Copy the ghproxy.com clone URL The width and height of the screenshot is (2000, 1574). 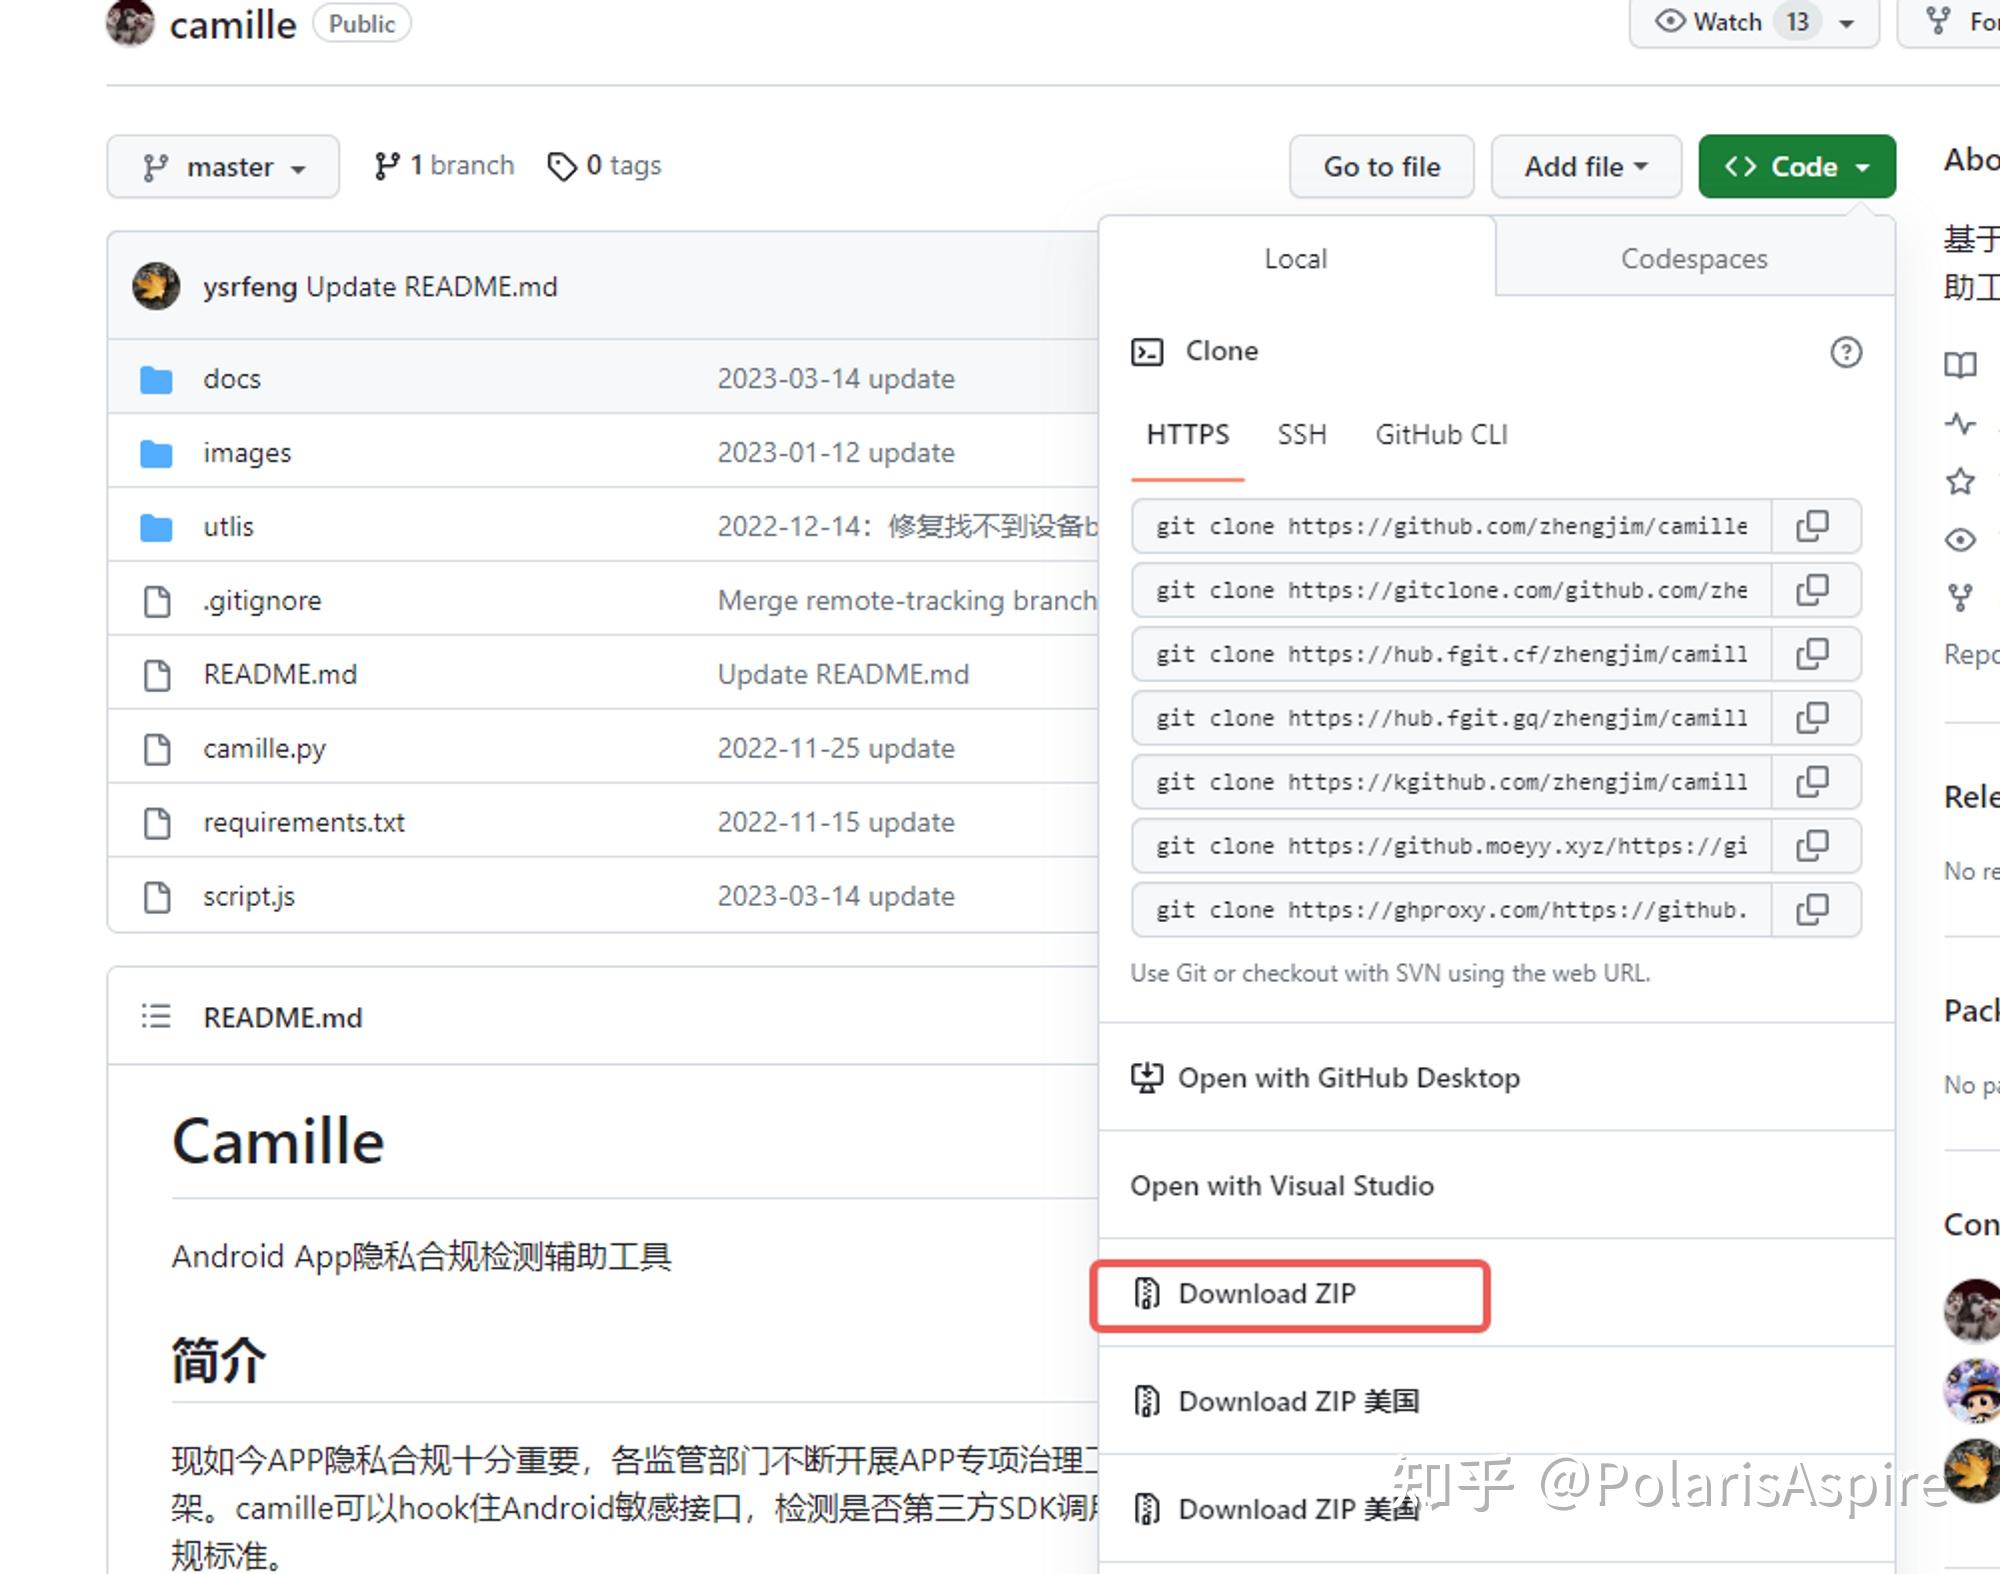(x=1813, y=910)
